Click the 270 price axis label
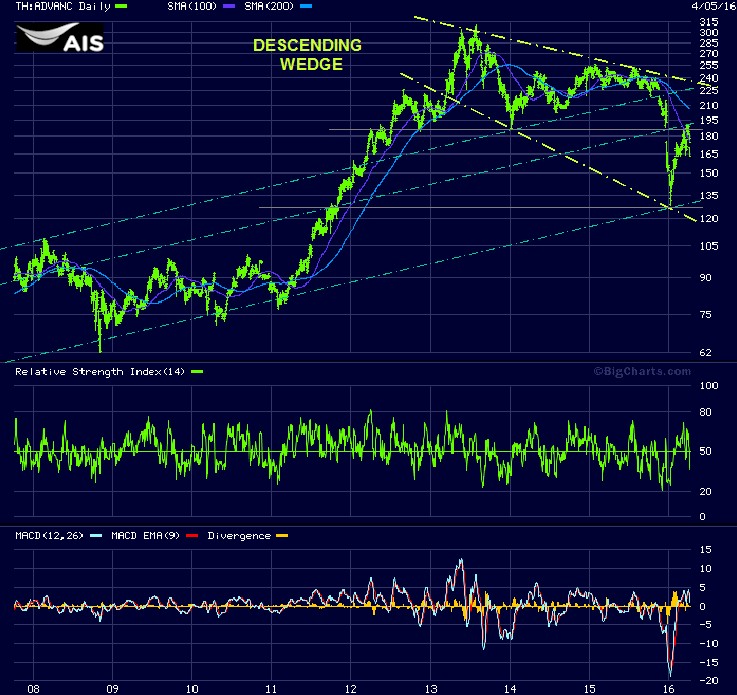The width and height of the screenshot is (737, 695). [709, 54]
